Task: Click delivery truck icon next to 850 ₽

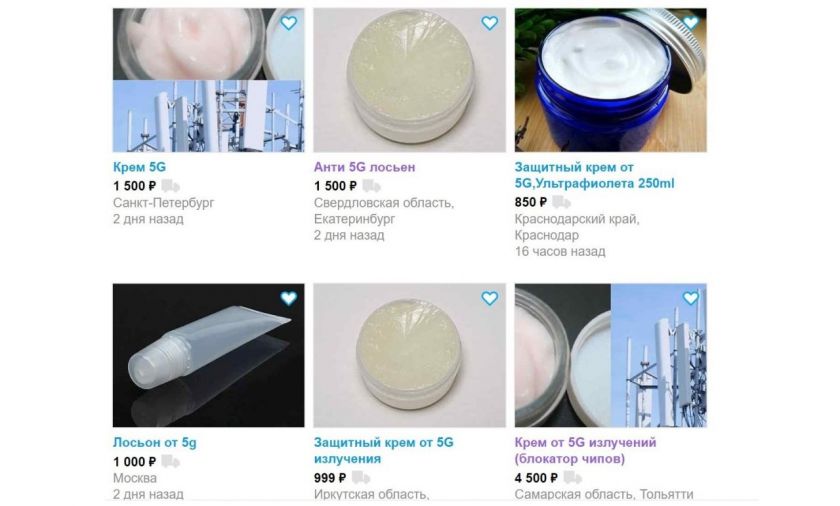Action: click(x=561, y=202)
